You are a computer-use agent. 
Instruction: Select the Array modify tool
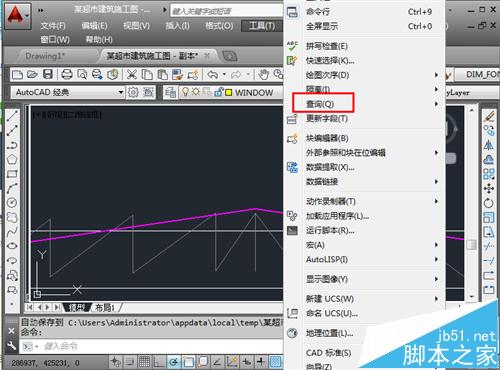[x=489, y=174]
